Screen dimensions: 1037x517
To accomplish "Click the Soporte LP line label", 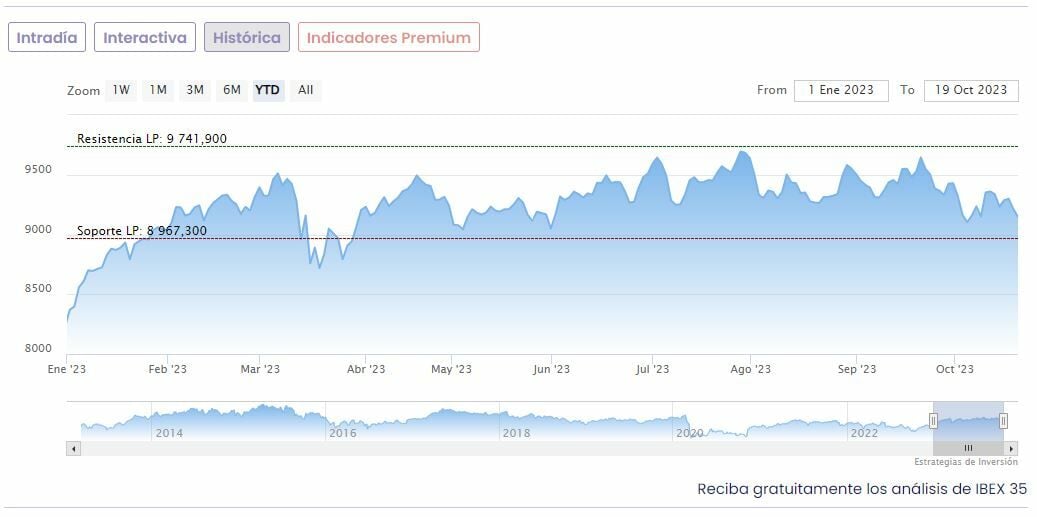I will tap(142, 231).
